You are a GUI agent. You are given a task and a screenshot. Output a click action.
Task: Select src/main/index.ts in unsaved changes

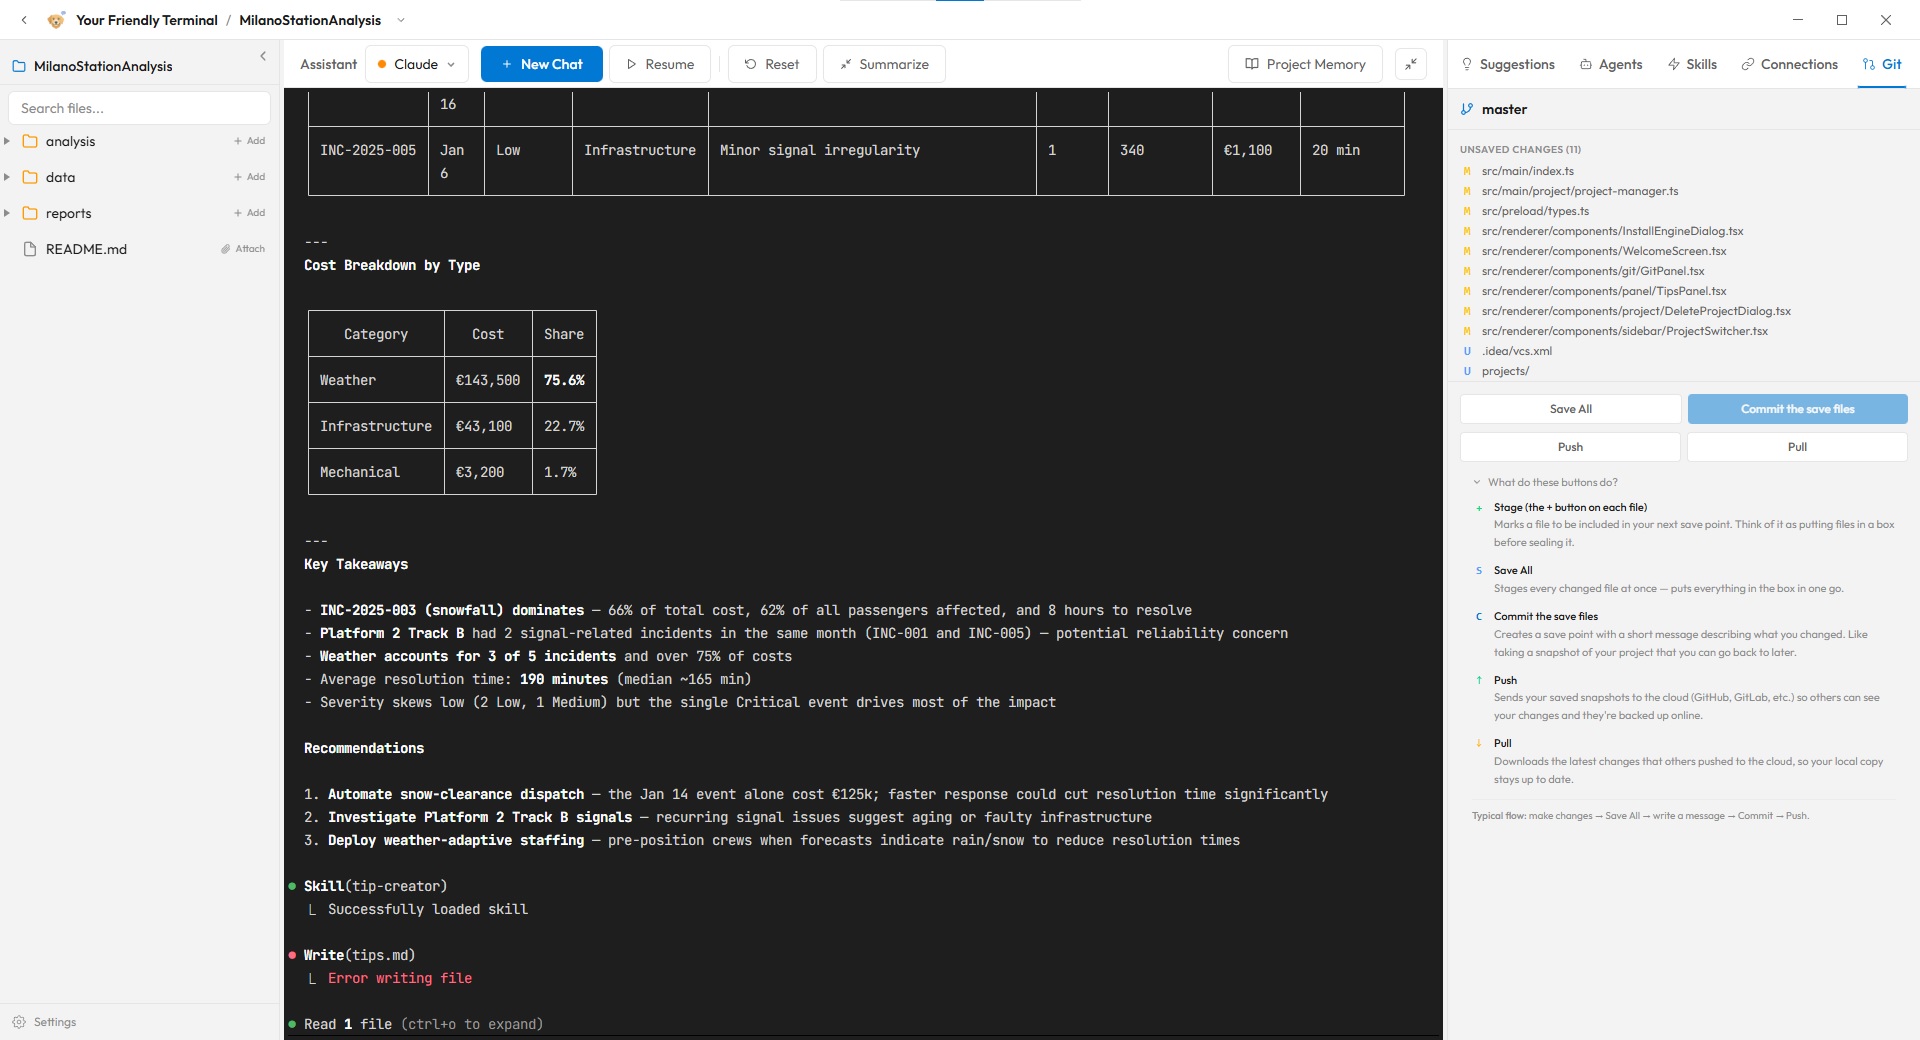(1528, 170)
